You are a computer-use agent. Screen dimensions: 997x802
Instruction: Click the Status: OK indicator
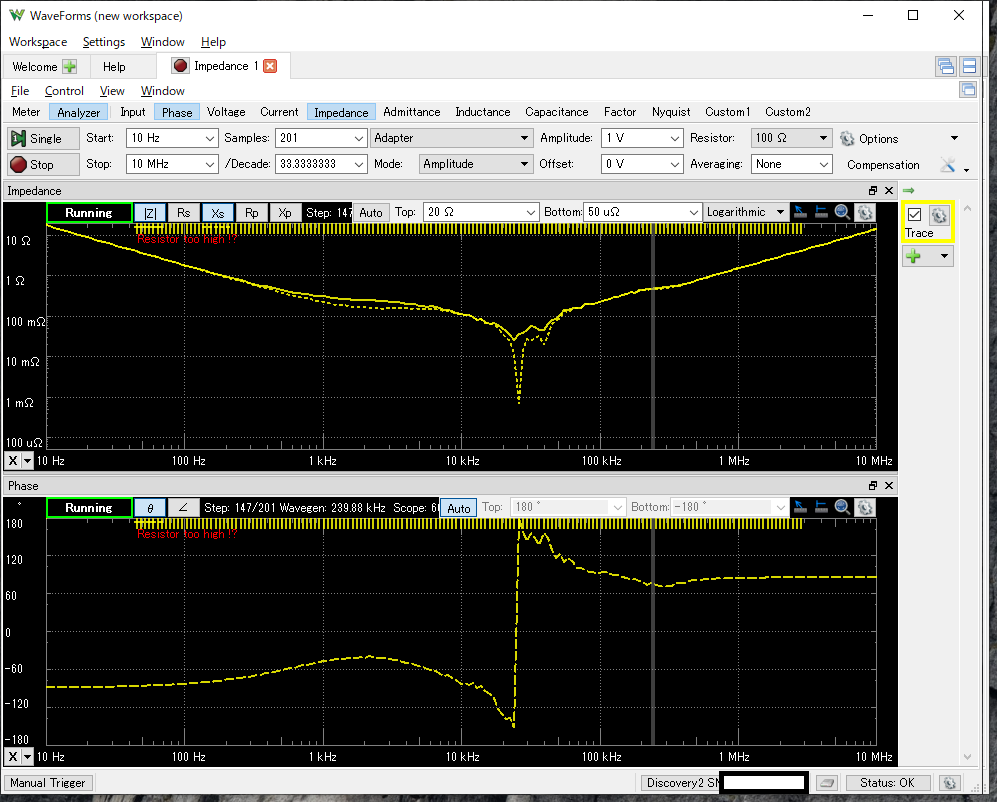click(x=887, y=783)
